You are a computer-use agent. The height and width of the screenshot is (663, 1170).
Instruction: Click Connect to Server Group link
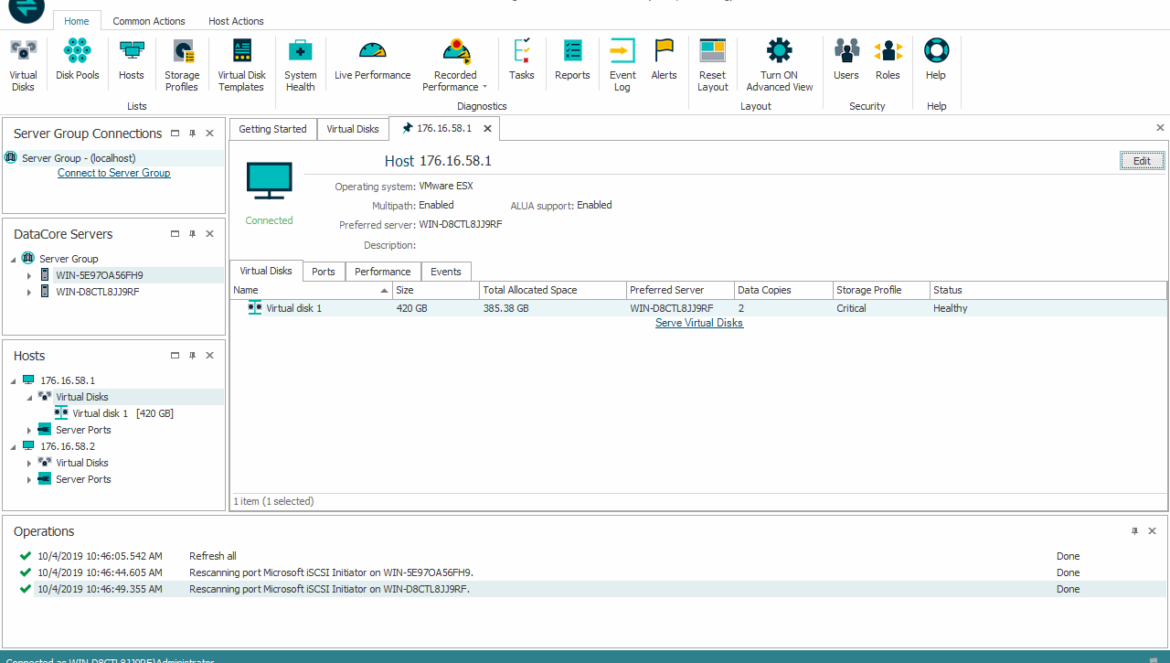coord(114,173)
